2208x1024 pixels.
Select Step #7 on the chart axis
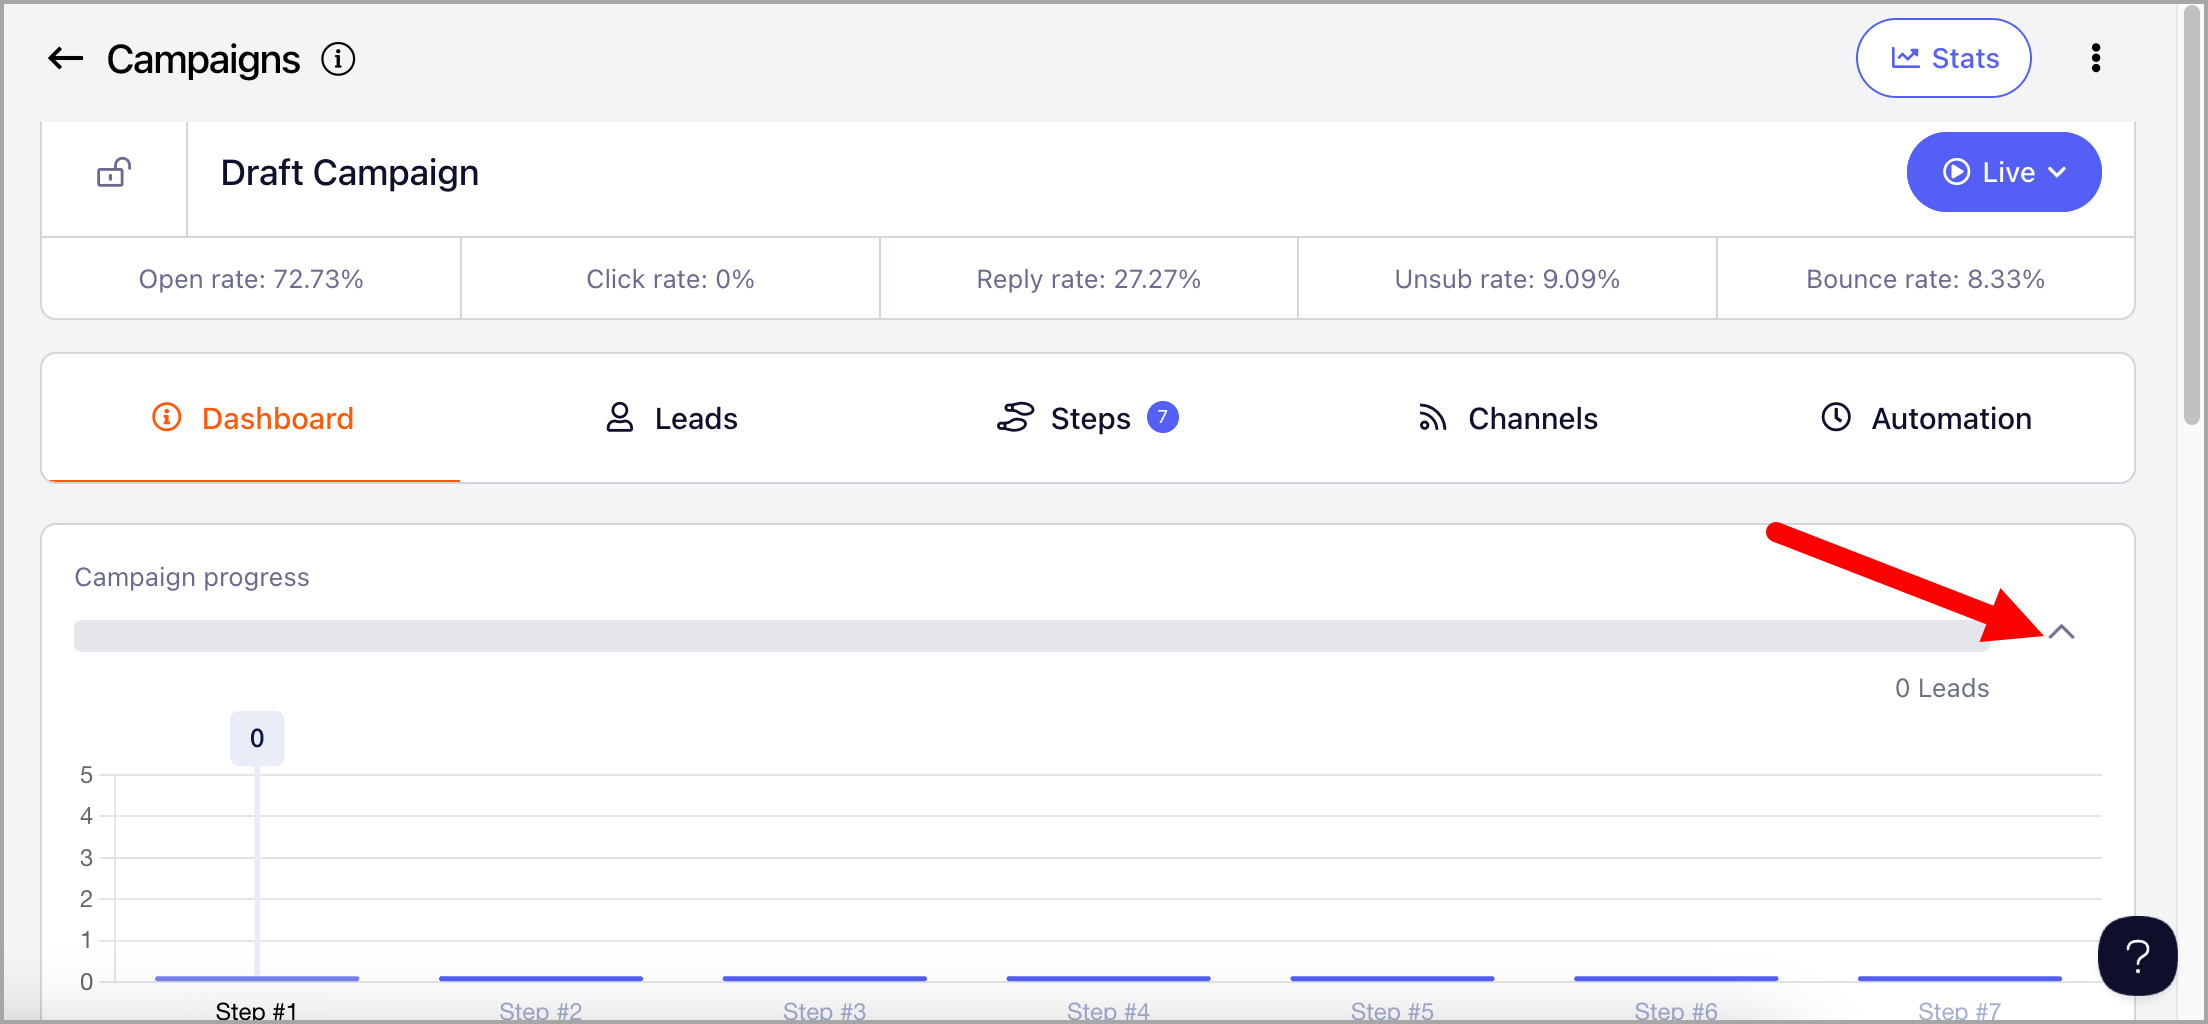pyautogui.click(x=1959, y=1010)
